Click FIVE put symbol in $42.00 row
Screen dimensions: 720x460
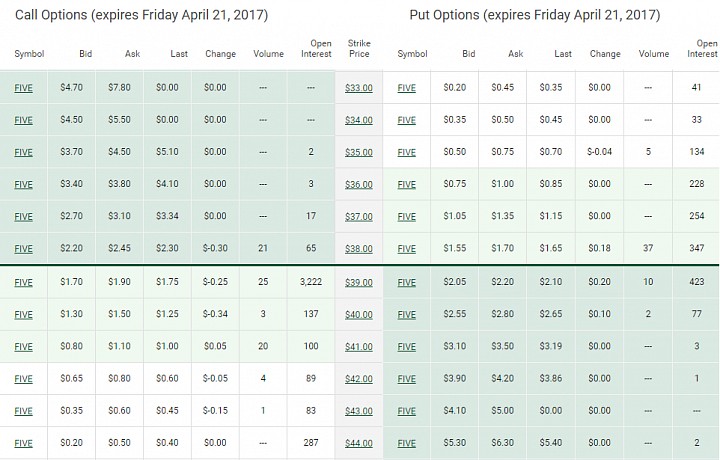point(406,379)
